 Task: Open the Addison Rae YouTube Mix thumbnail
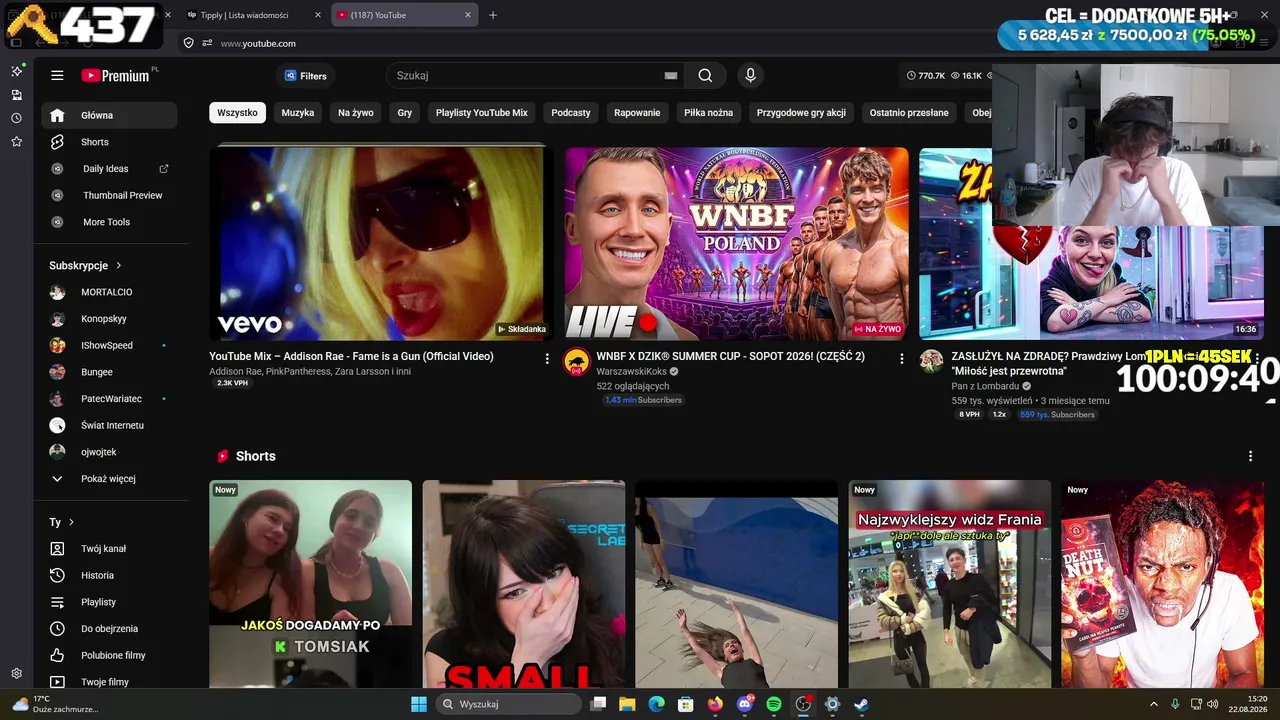click(x=381, y=243)
